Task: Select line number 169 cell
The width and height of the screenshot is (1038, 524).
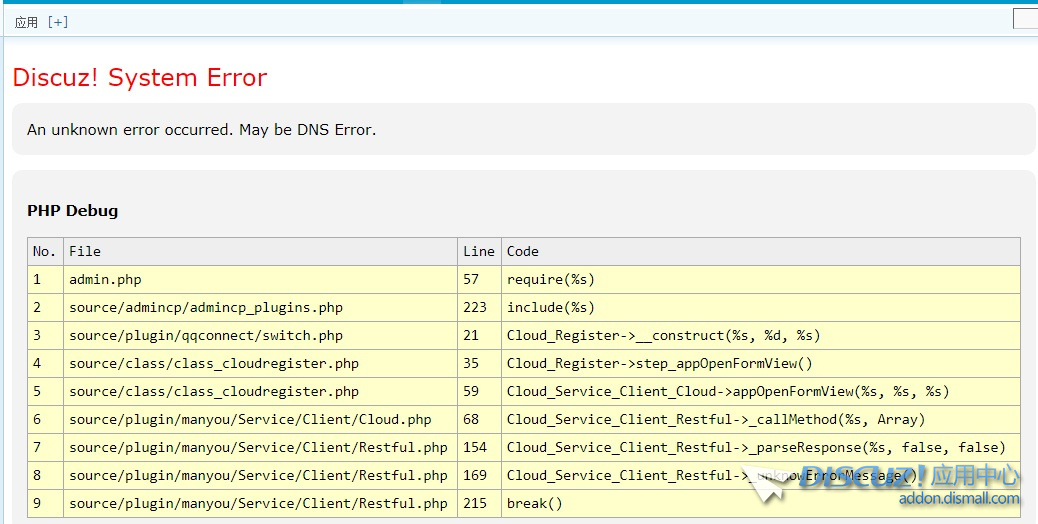Action: click(479, 476)
